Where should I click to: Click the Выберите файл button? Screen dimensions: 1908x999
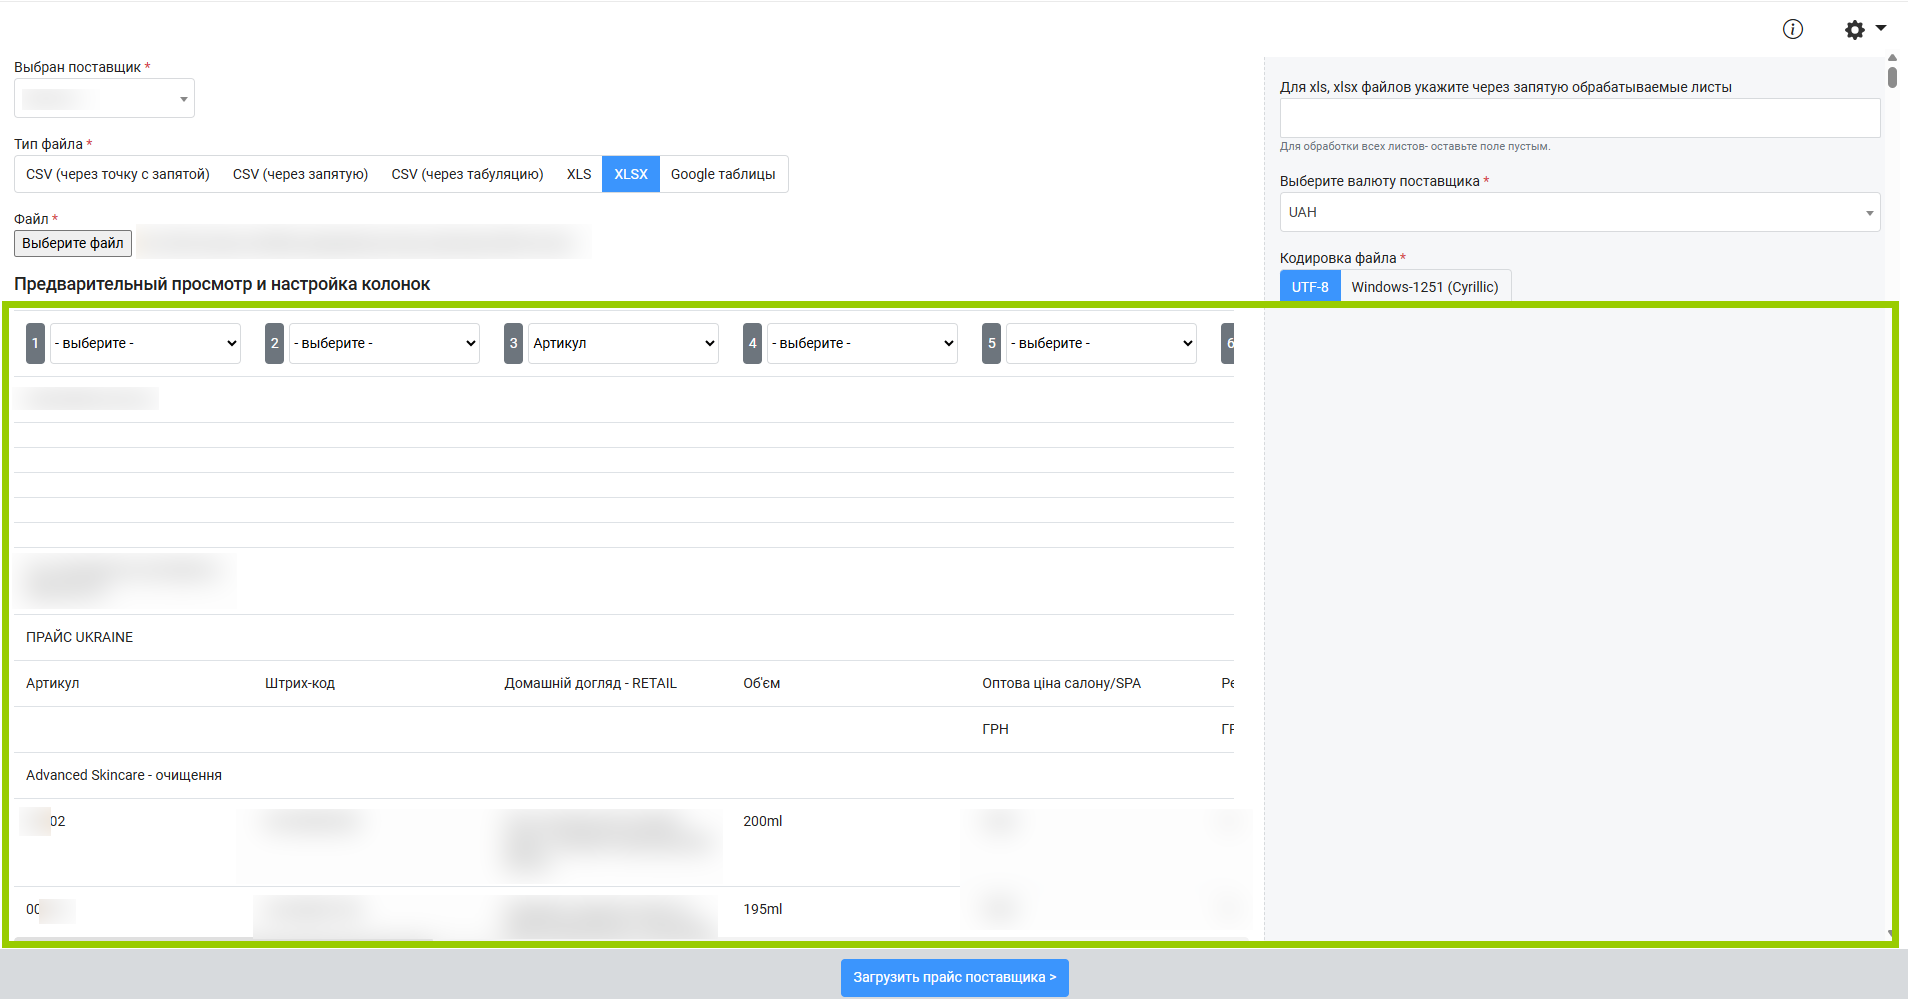73,243
